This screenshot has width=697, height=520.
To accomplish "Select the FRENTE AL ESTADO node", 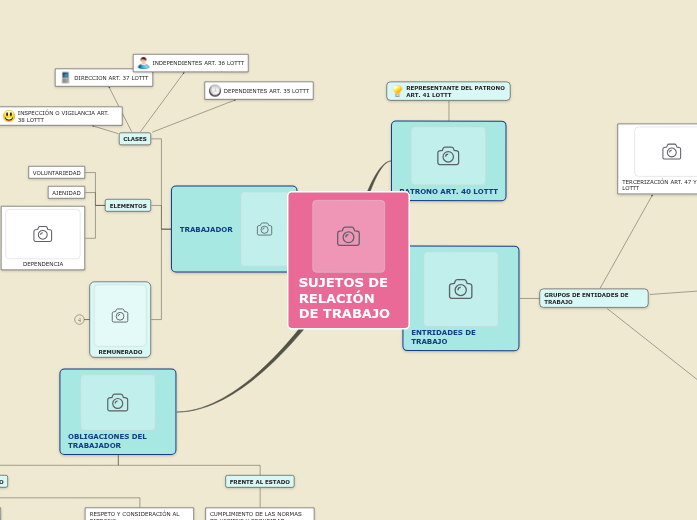I will 259,482.
